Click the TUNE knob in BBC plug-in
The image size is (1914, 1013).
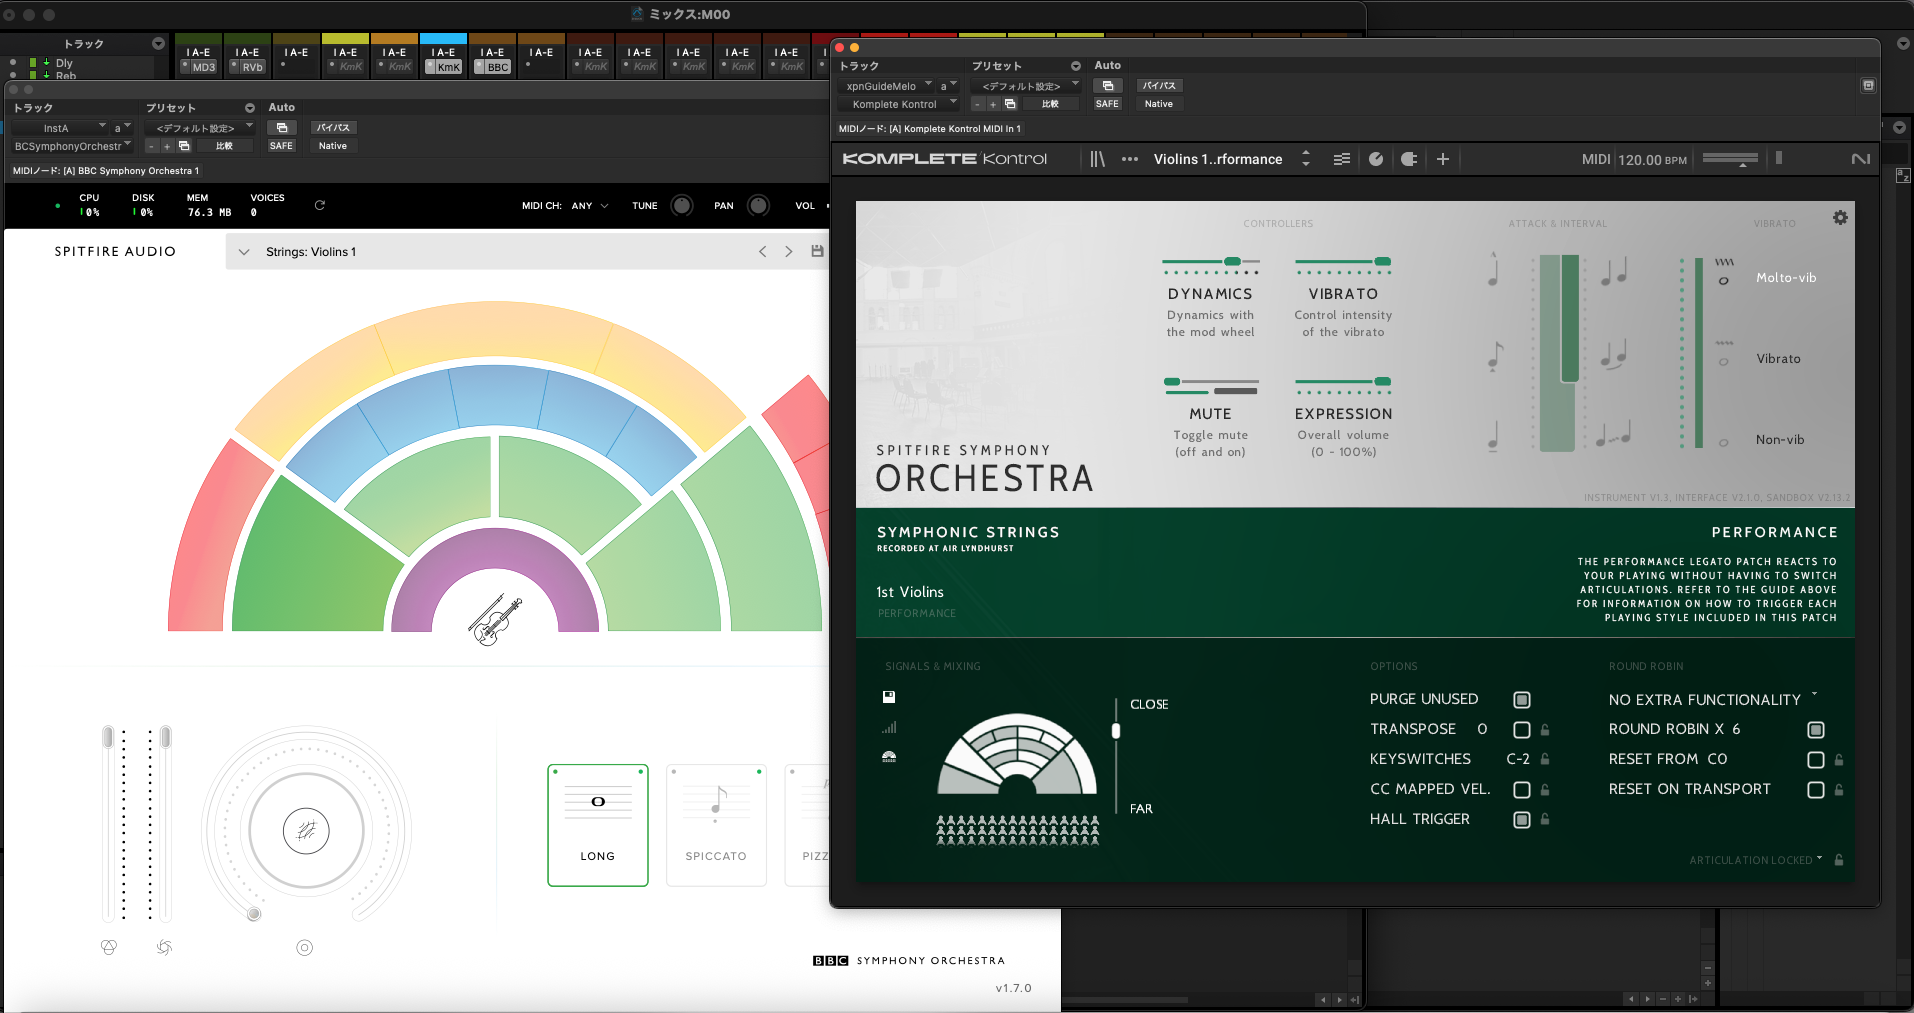coord(682,205)
